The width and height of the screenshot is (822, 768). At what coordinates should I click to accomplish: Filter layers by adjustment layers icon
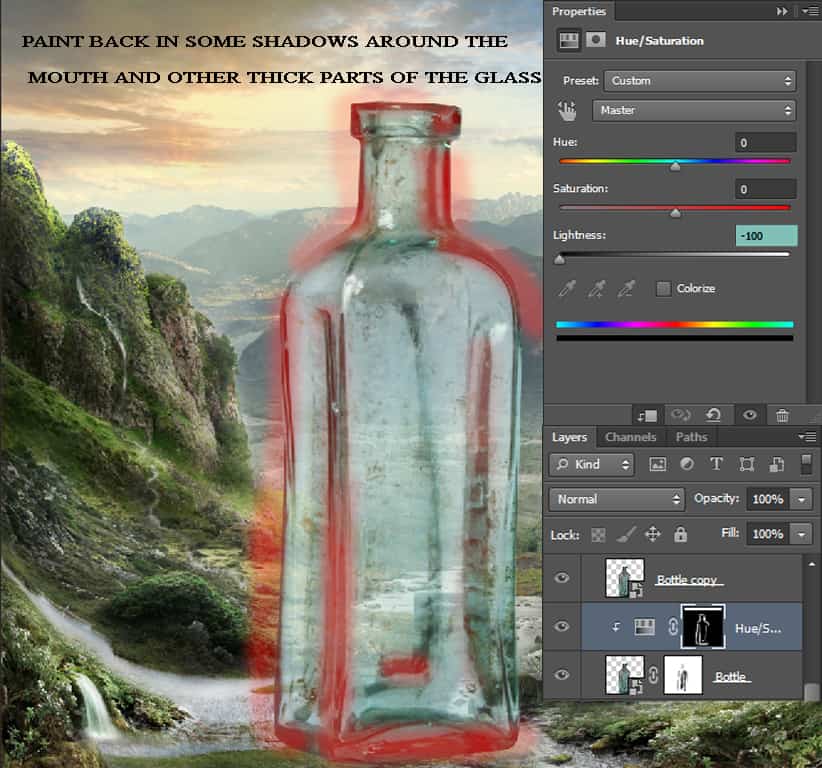click(x=687, y=464)
